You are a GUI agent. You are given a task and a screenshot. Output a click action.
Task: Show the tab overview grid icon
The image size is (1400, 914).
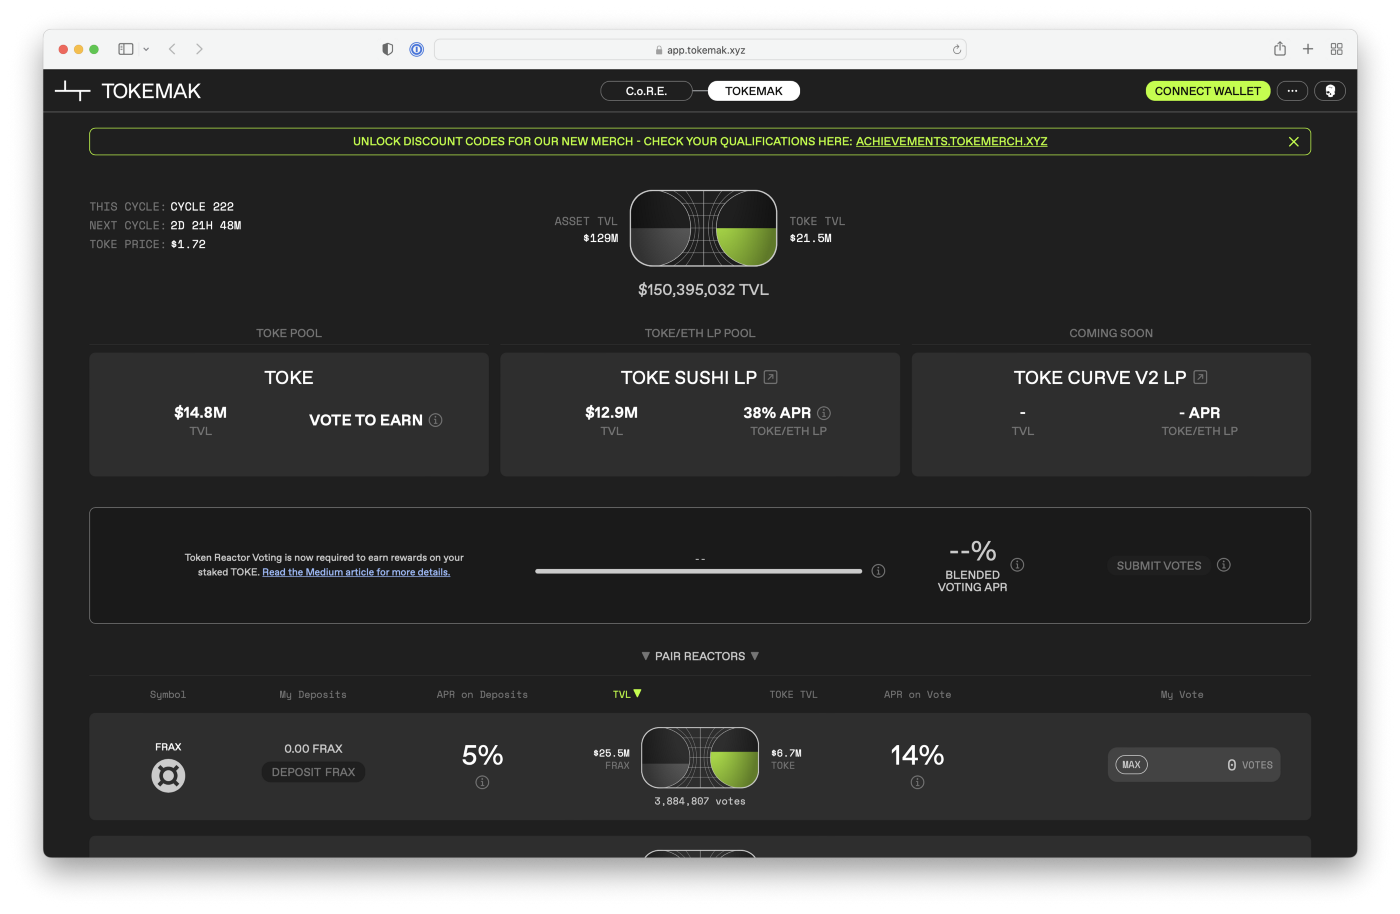[1336, 49]
